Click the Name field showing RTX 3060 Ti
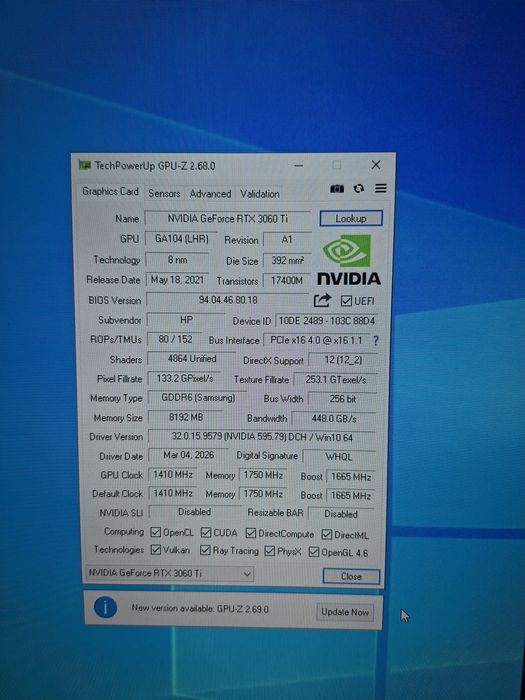Viewport: 525px width, 700px height. (x=228, y=218)
